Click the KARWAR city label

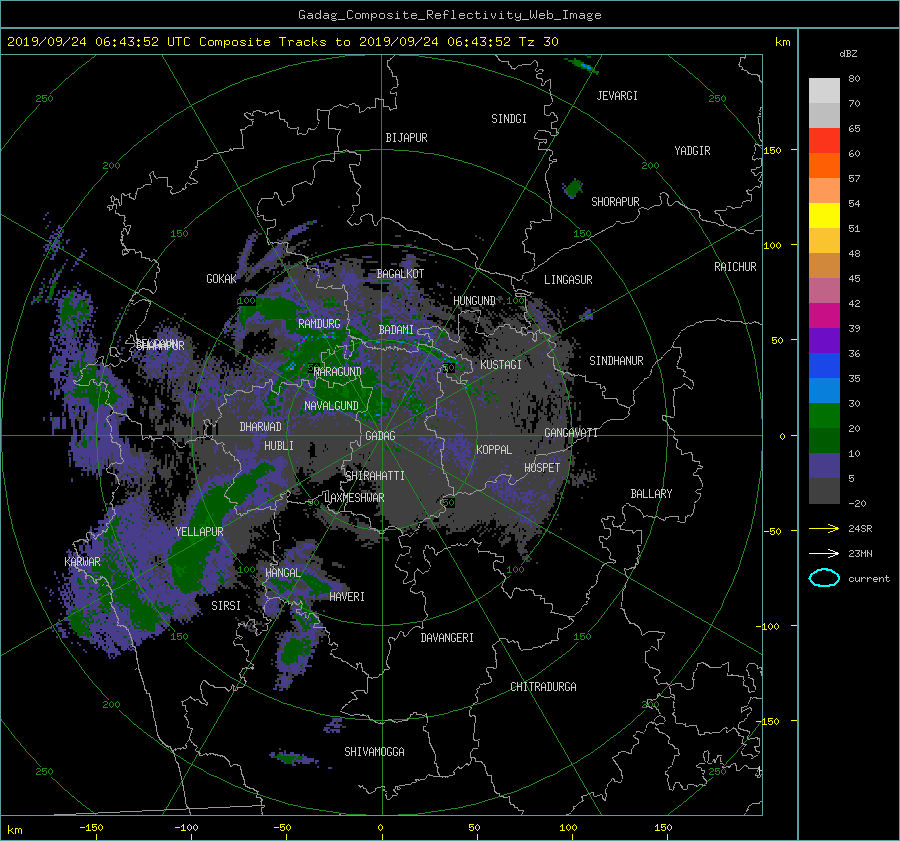tap(82, 561)
